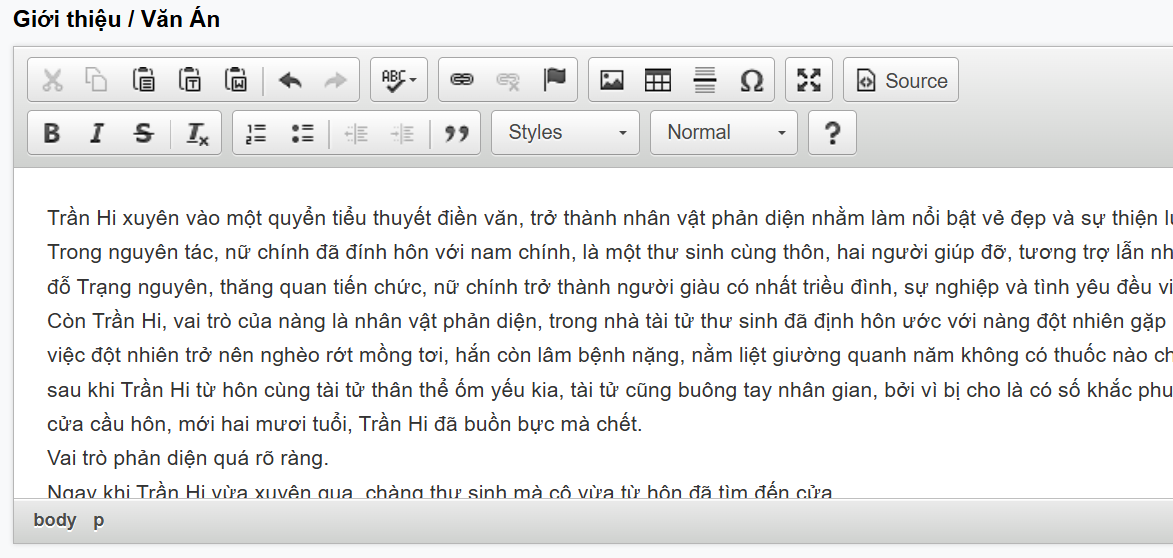
Task: Insert special character with Omega icon
Action: (751, 80)
